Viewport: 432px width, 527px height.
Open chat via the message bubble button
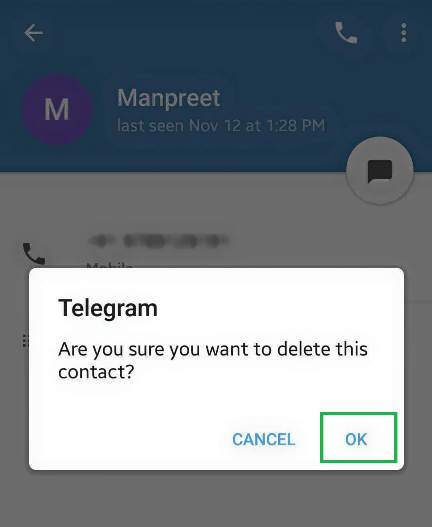[x=380, y=171]
